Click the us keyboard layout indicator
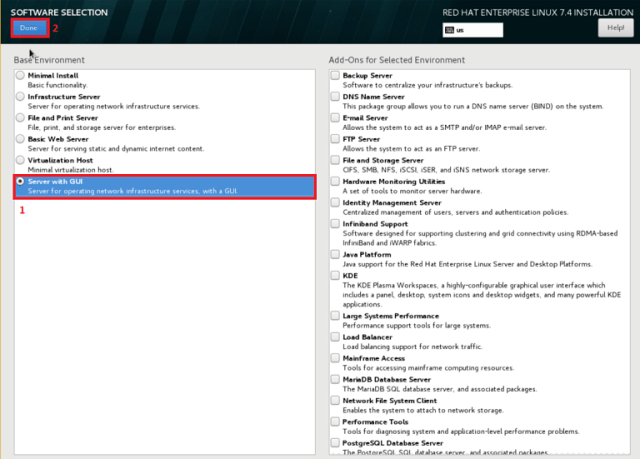Screen dimensions: 640x459 [x=473, y=30]
